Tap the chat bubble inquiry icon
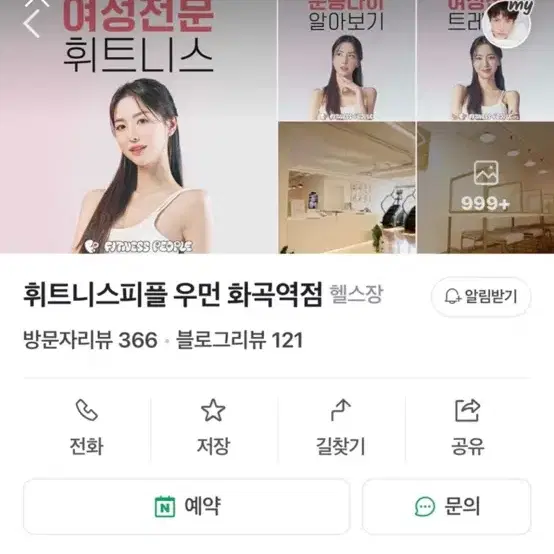554x554 pixels. (425, 507)
